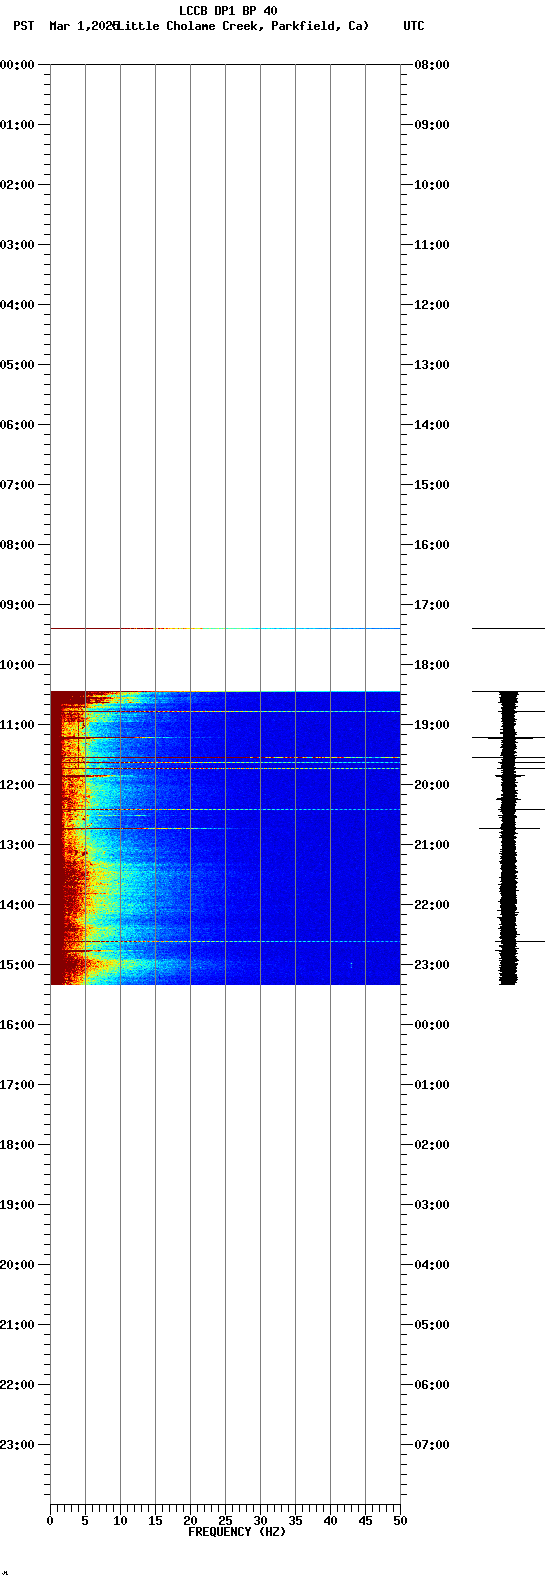Click the 'UTC' timezone label
The height and width of the screenshot is (1584, 552).
point(414,26)
